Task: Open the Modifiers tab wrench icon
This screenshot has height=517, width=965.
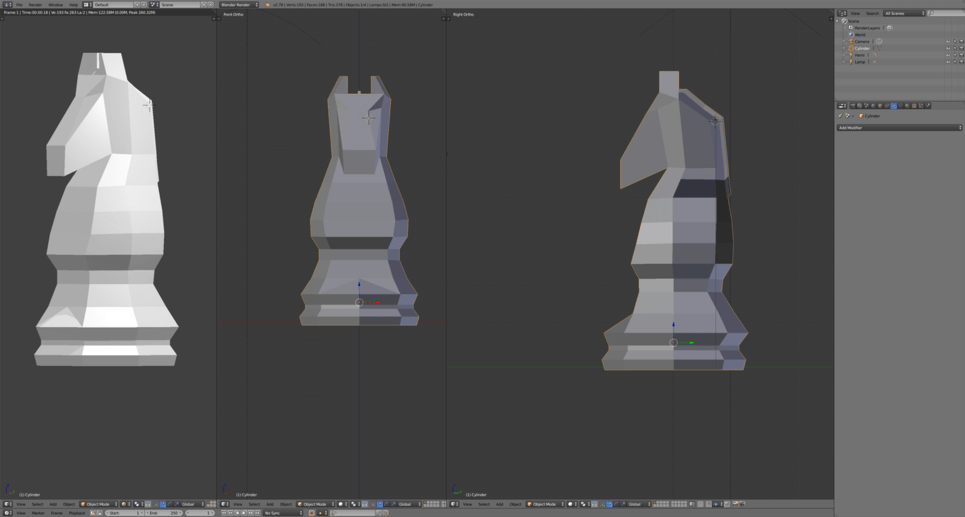Action: tap(893, 105)
